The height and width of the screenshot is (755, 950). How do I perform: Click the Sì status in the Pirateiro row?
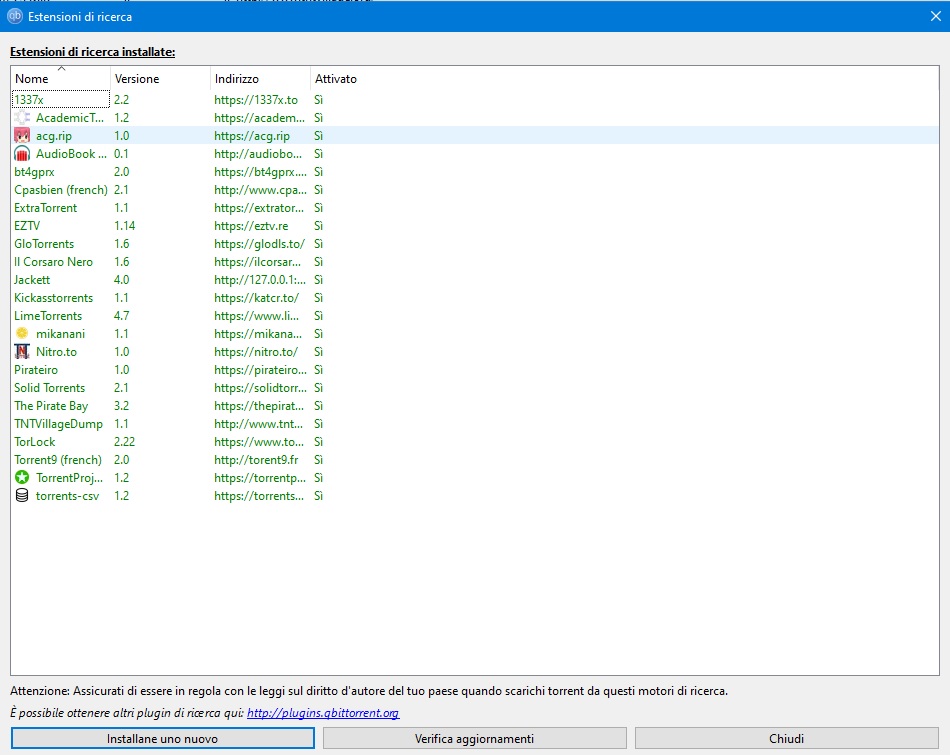click(x=318, y=370)
